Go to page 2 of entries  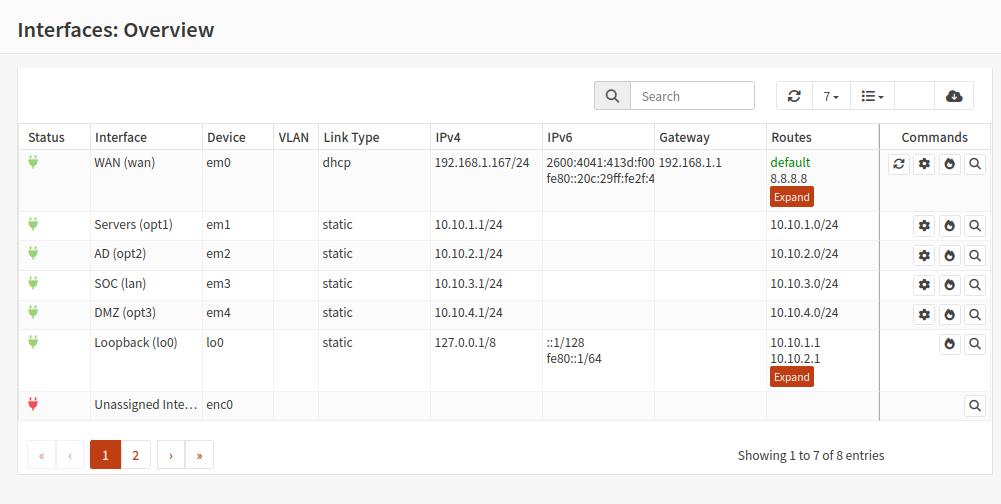[135, 455]
